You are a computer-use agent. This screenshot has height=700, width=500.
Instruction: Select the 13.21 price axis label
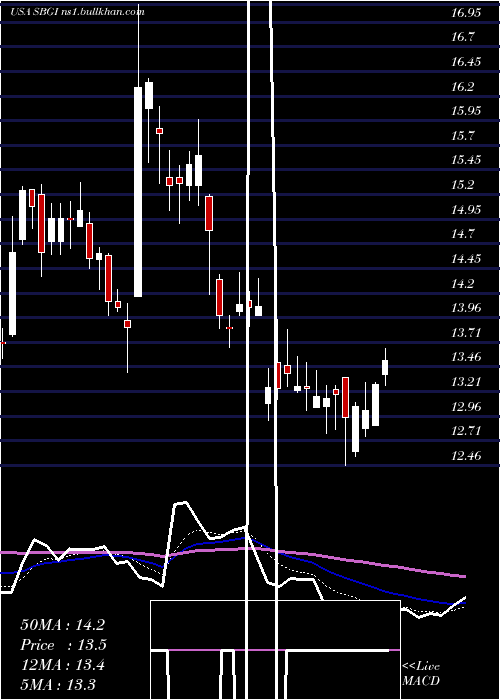[x=466, y=382]
